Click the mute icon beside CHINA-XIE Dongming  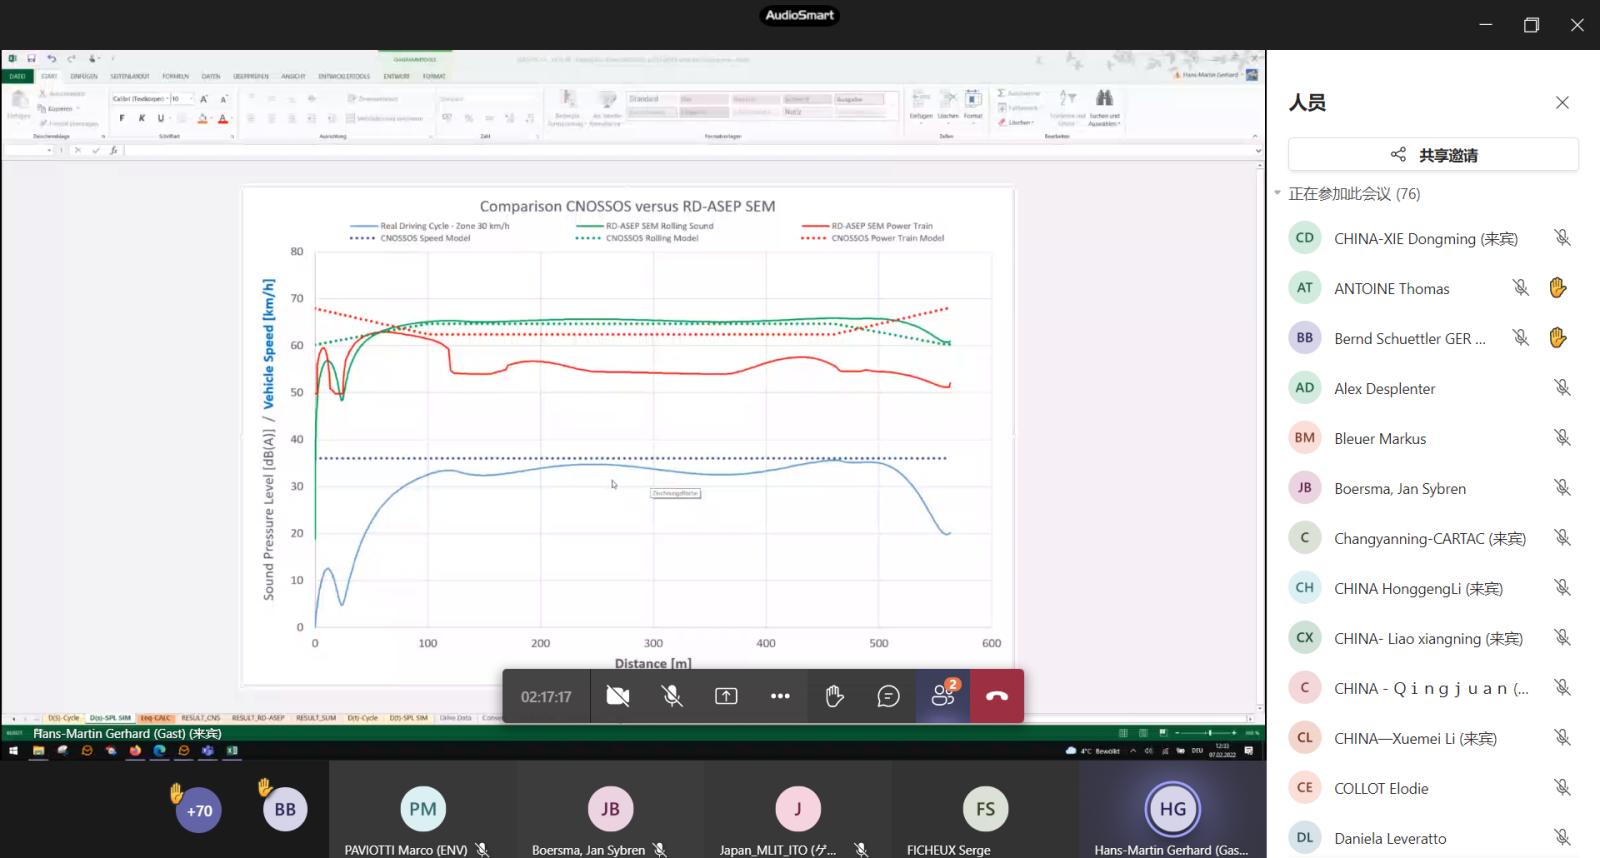tap(1562, 238)
